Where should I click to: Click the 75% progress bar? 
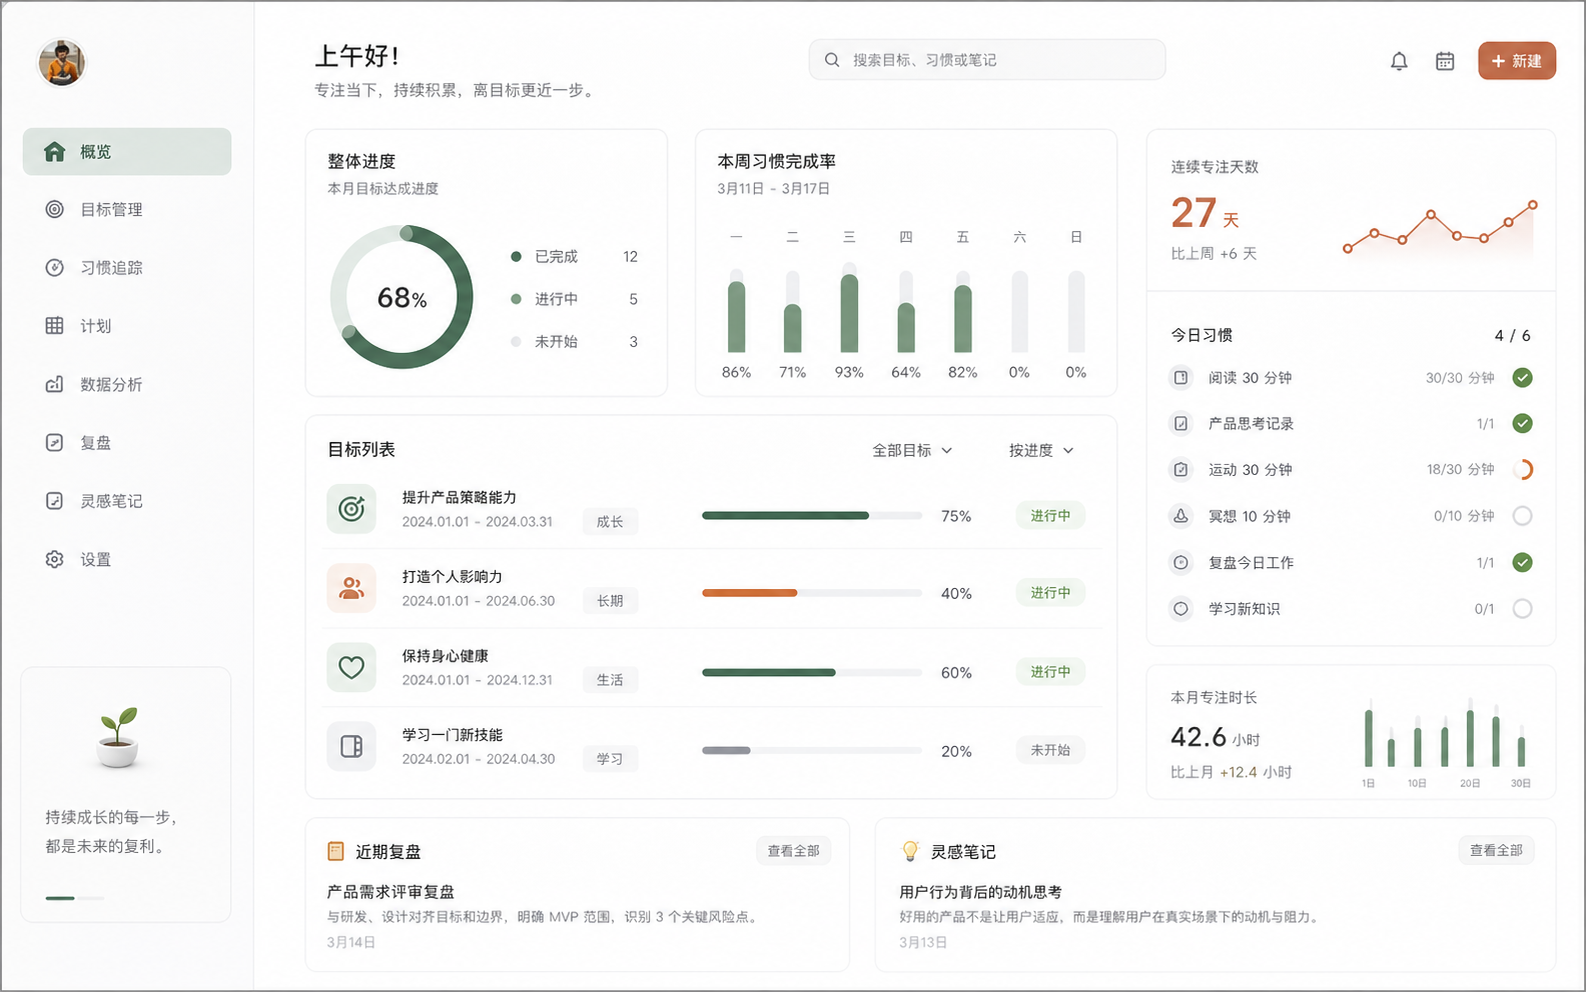coord(812,516)
